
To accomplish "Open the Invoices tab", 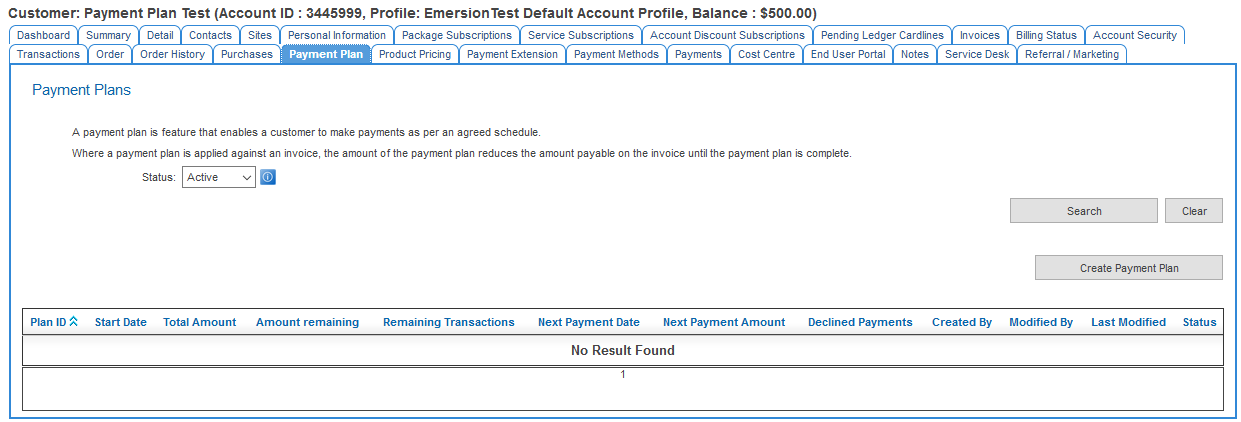I will 979,35.
